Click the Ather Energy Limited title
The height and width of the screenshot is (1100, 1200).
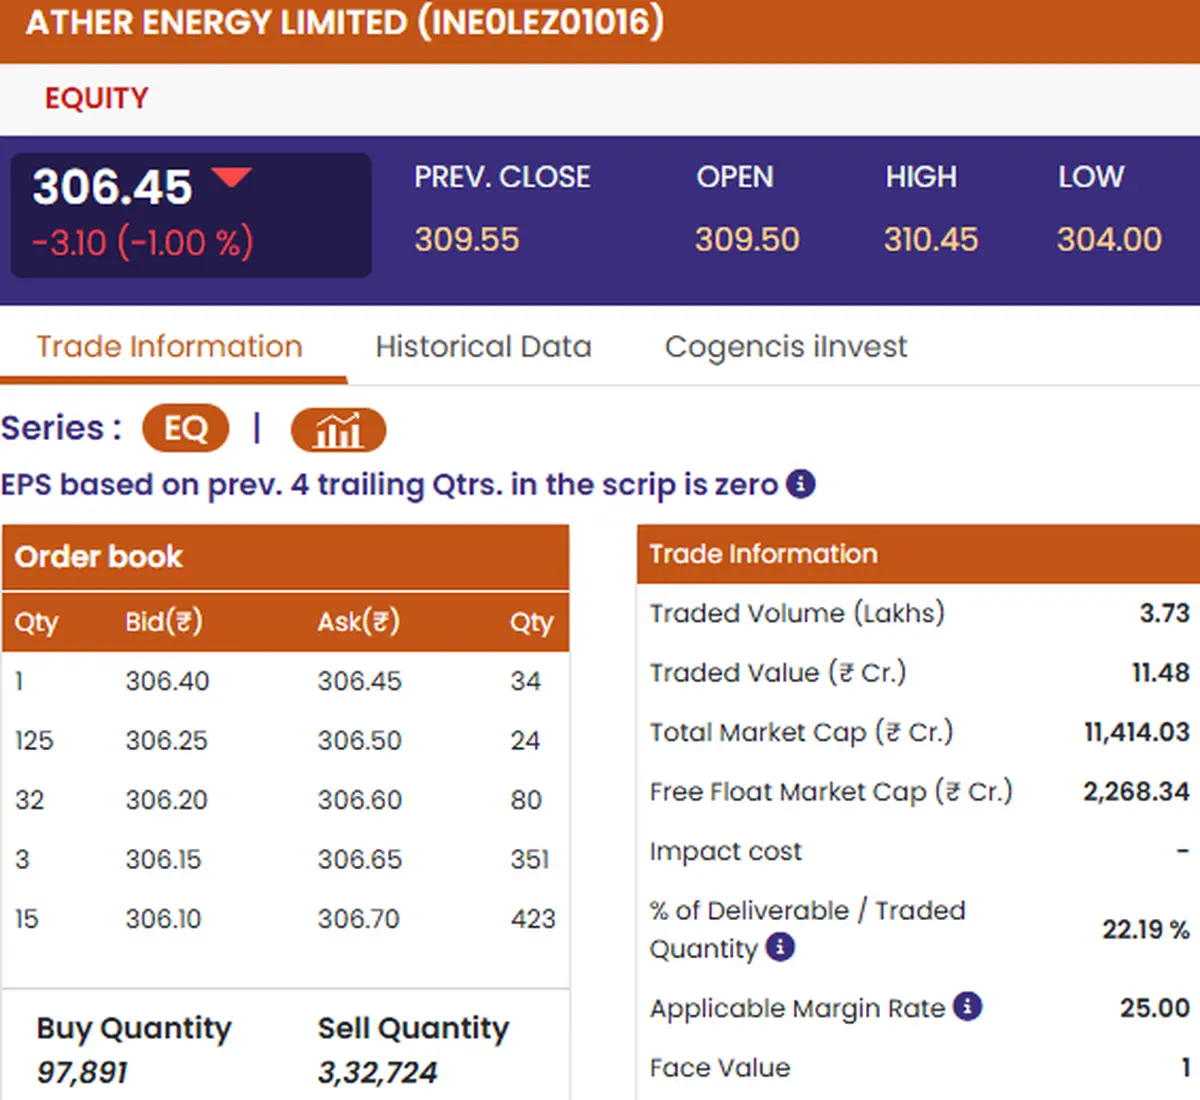[x=345, y=22]
